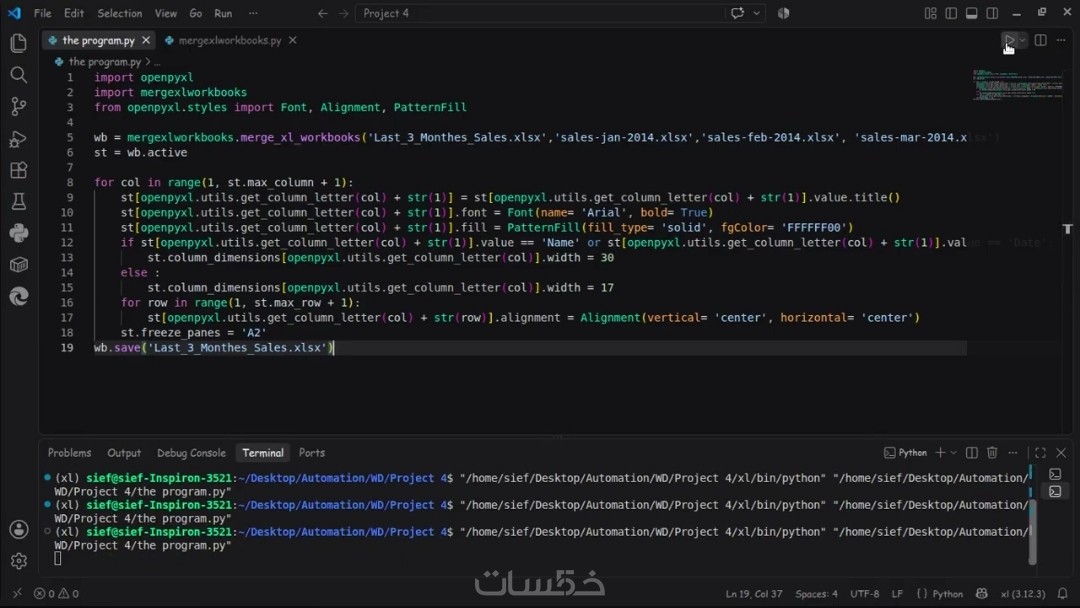
Task: Open the Search view in activity bar
Action: [x=19, y=74]
